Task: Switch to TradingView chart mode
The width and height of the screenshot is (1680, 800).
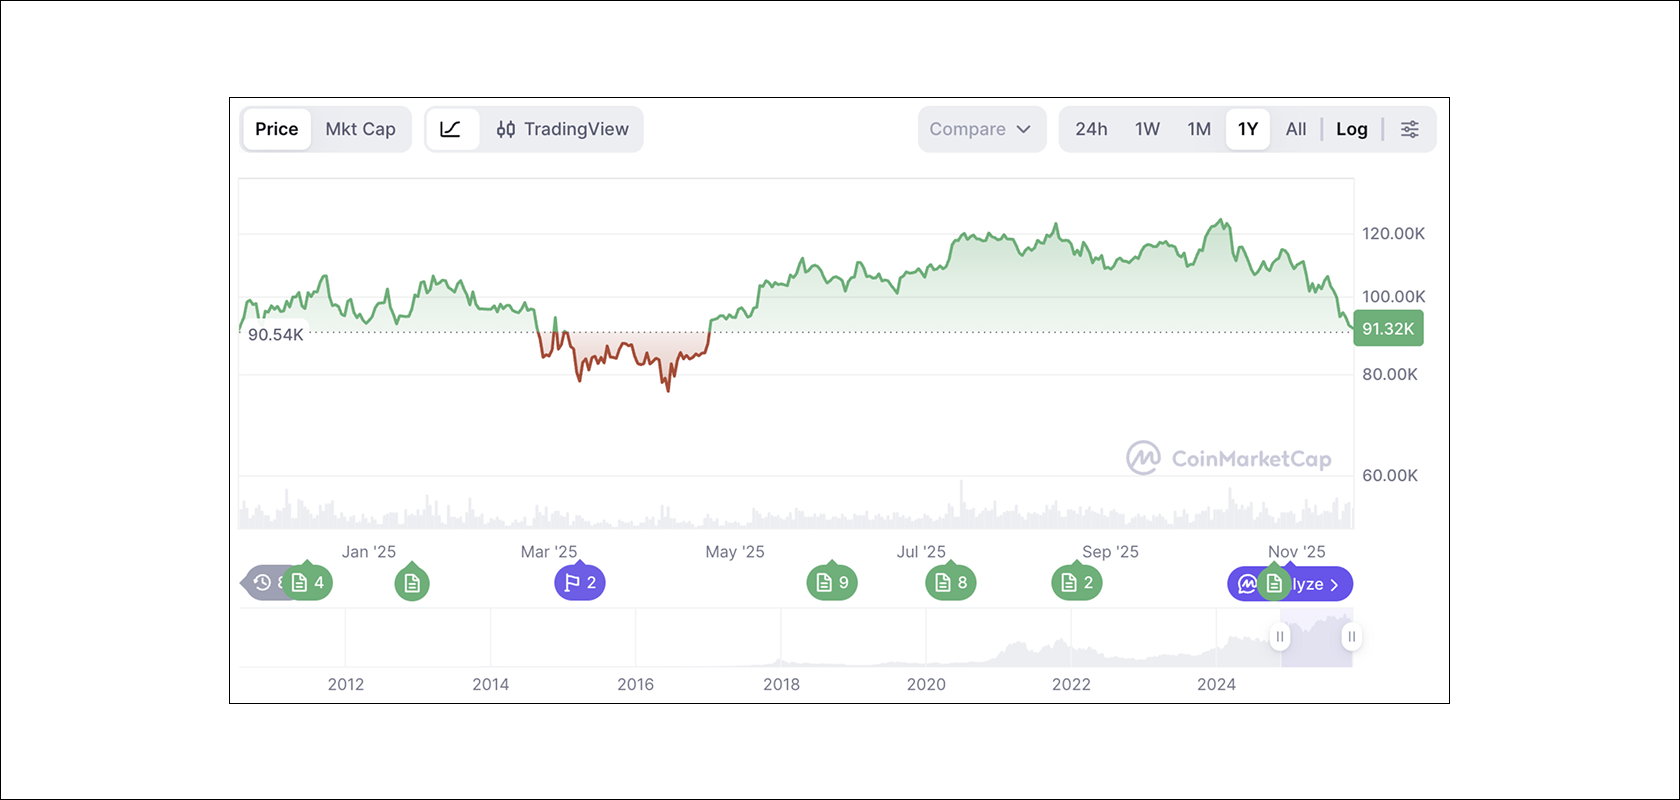Action: tap(563, 129)
